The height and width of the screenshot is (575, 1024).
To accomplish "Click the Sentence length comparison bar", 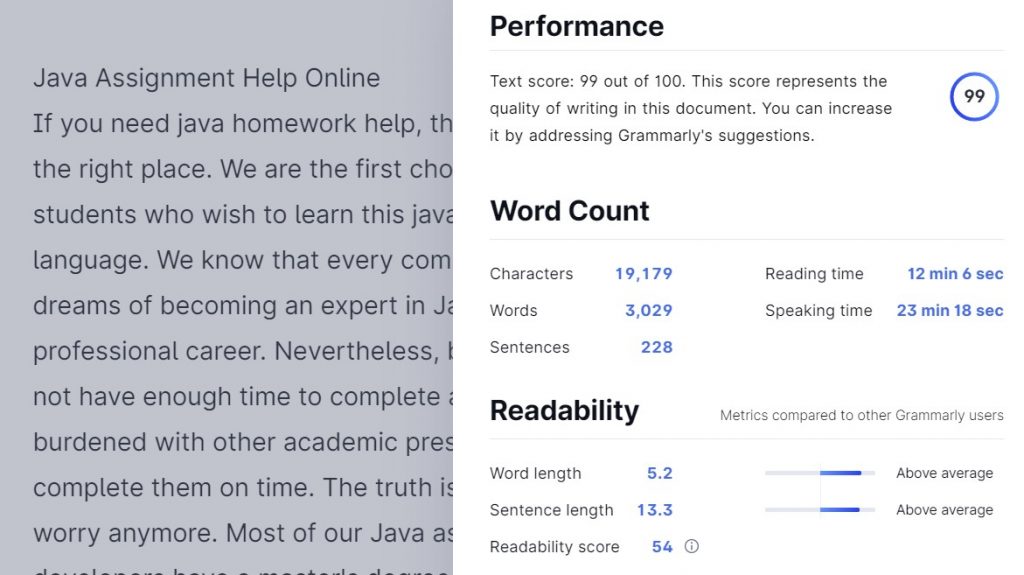I will coord(820,510).
